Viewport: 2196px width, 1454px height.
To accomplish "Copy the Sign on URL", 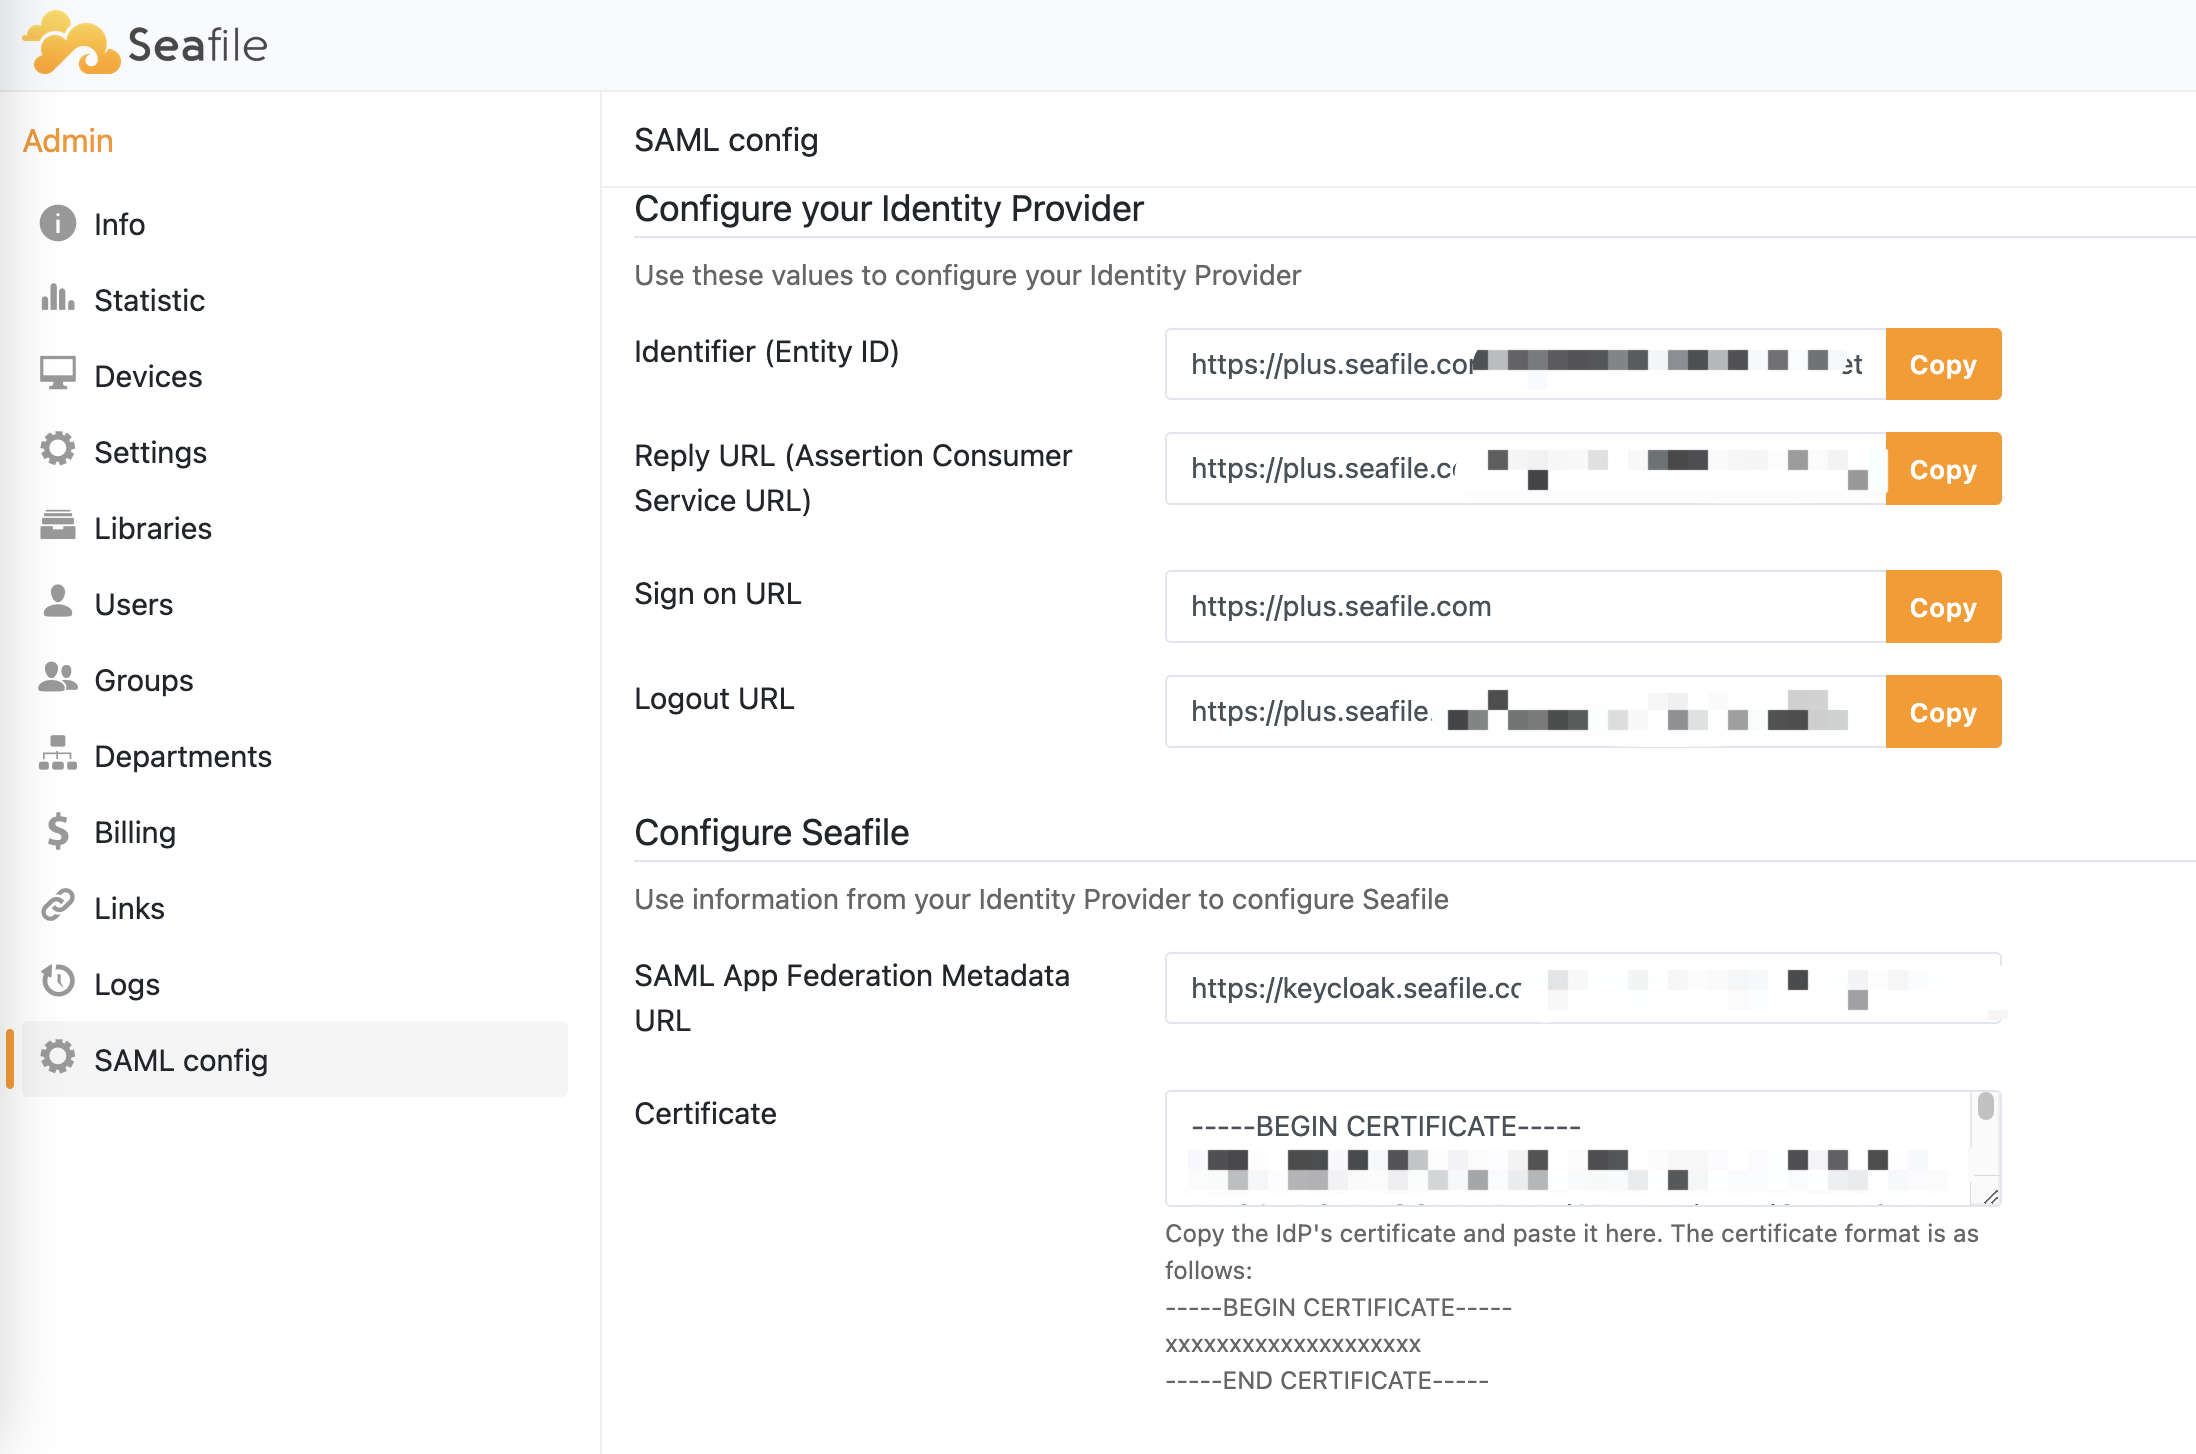I will tap(1943, 606).
